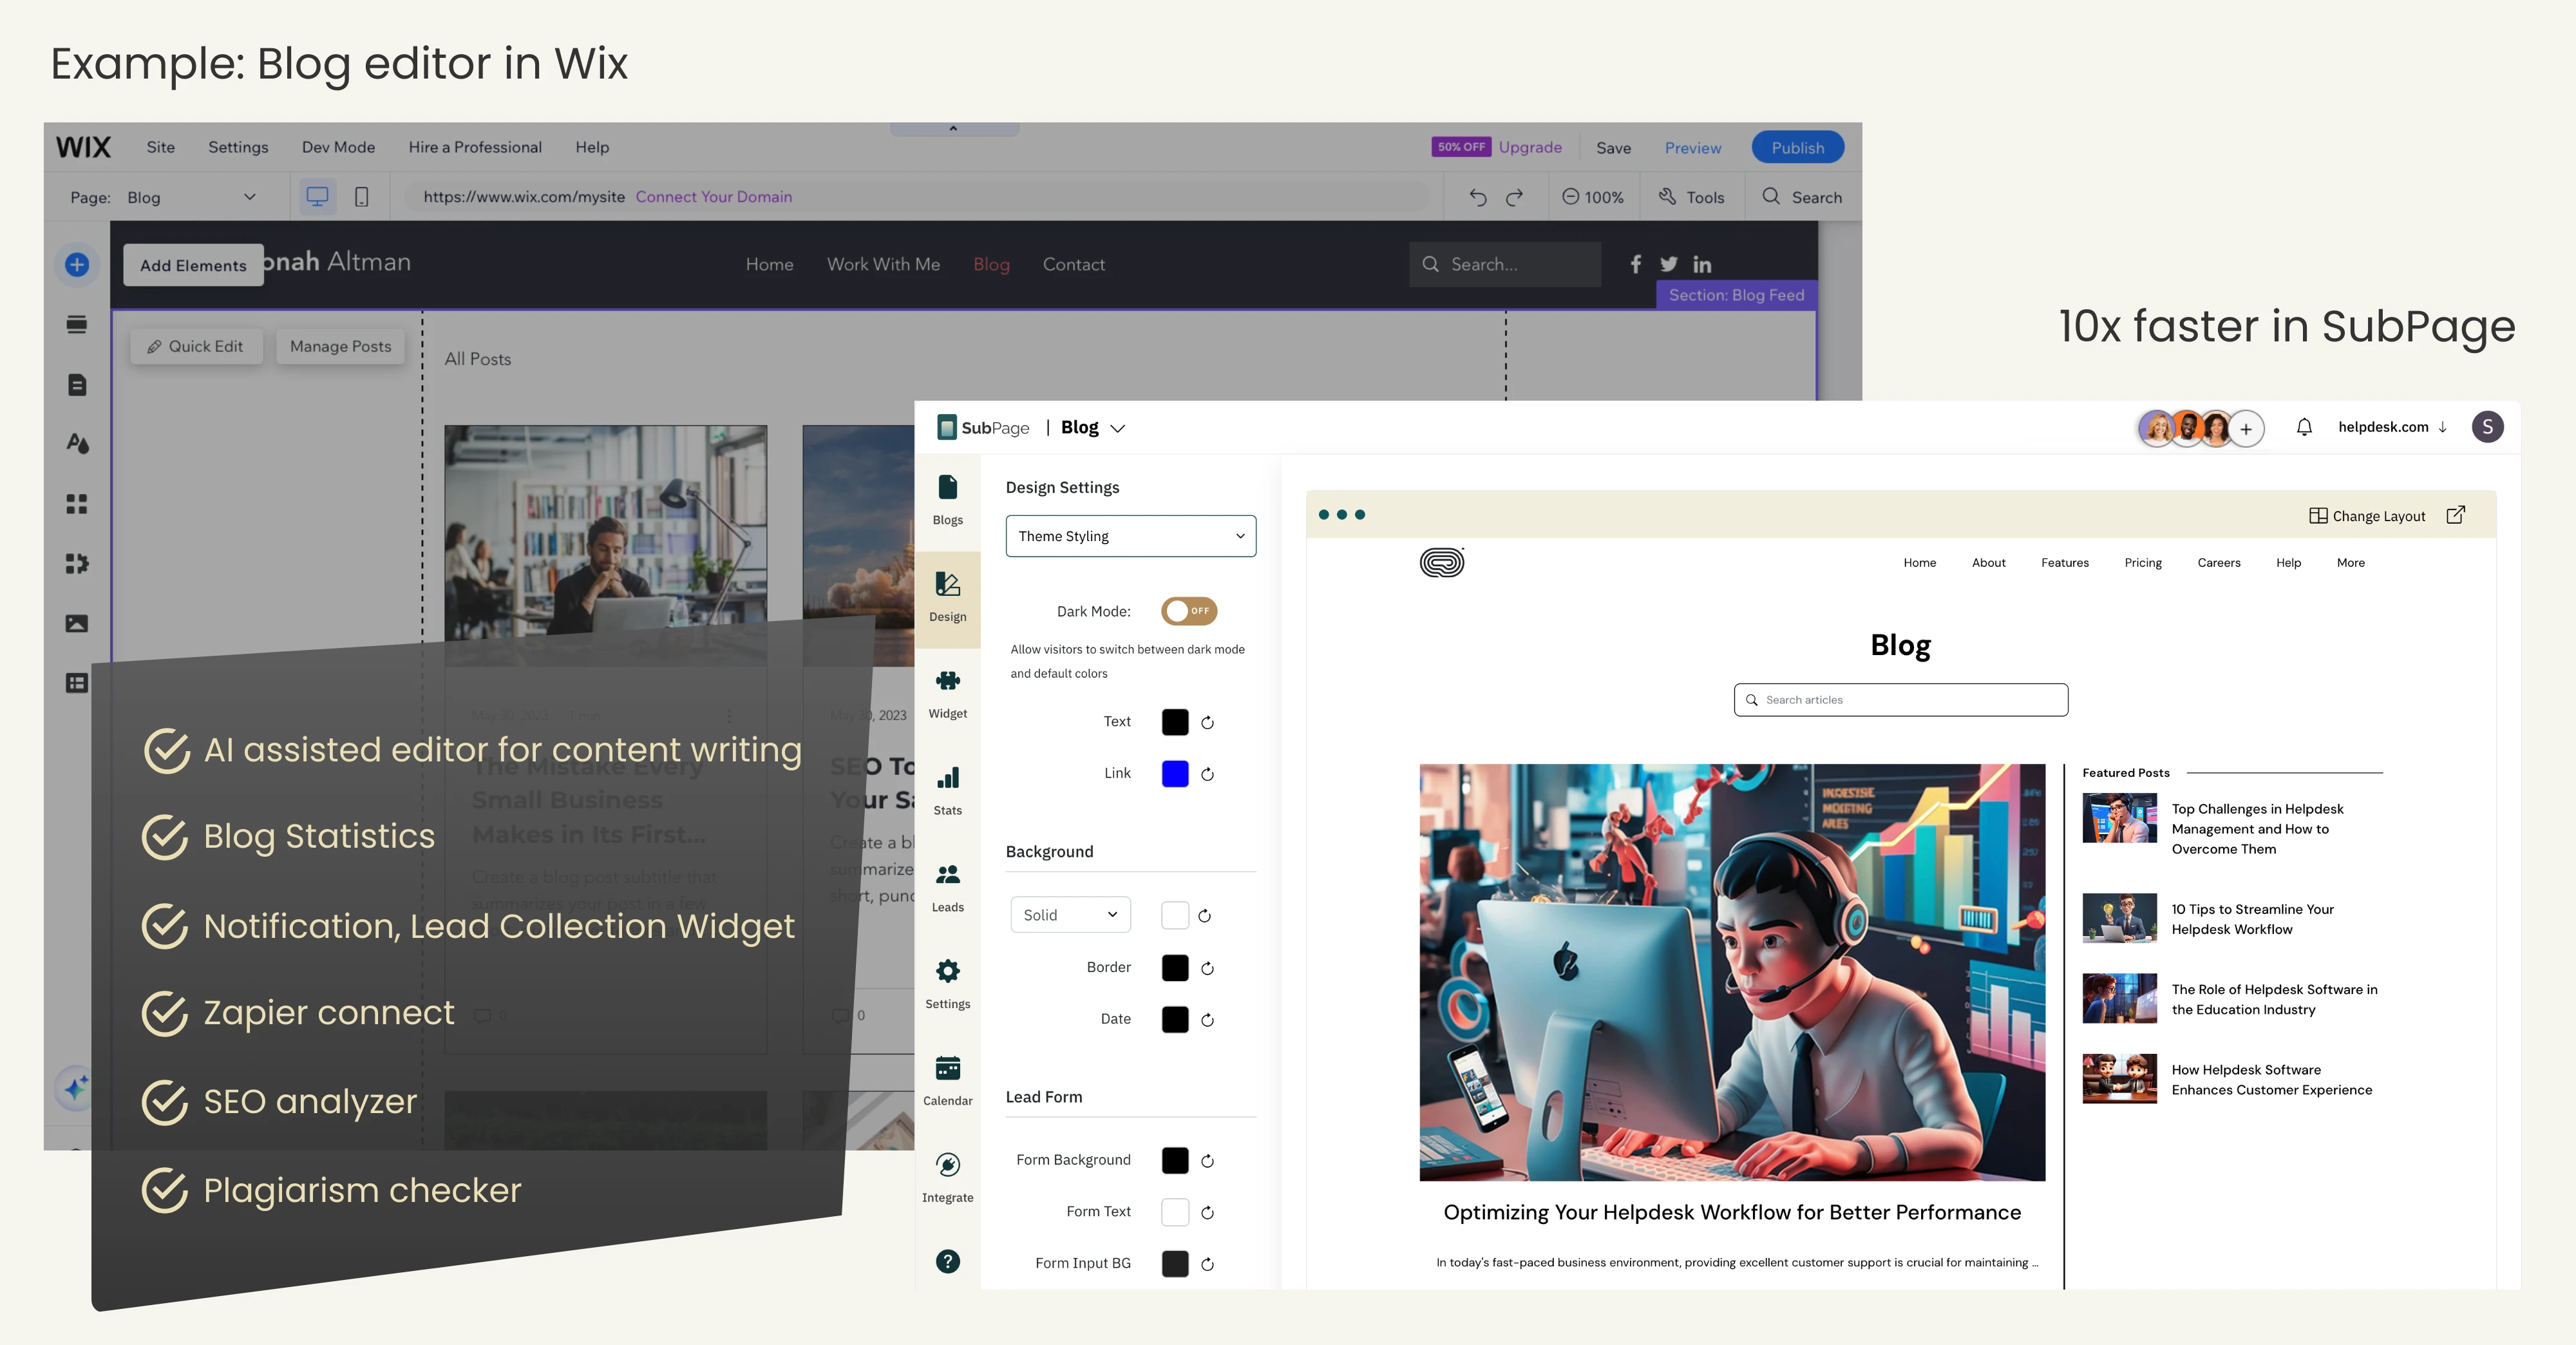Open the Wix sections icon in left sidebar
Viewport: 2576px width, 1345px height.
tap(77, 324)
